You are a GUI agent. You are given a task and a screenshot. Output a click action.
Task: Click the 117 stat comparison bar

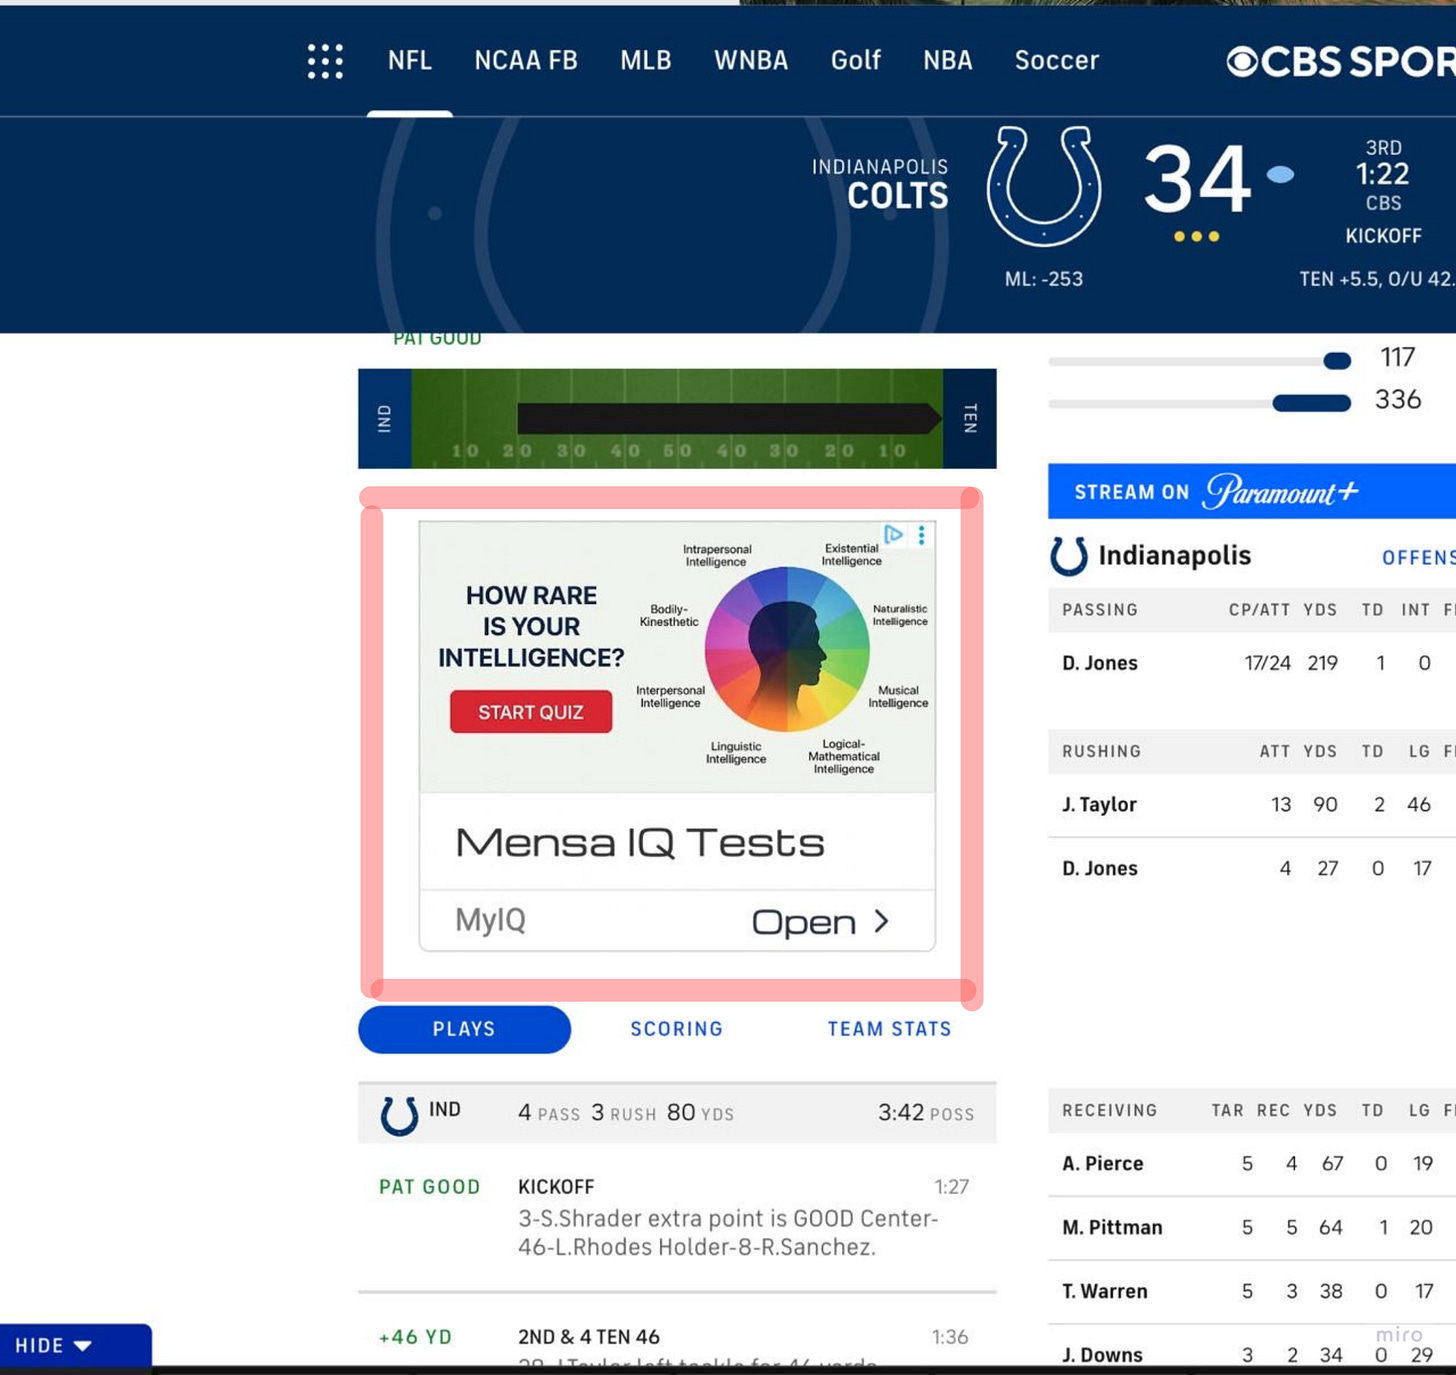pos(1199,360)
